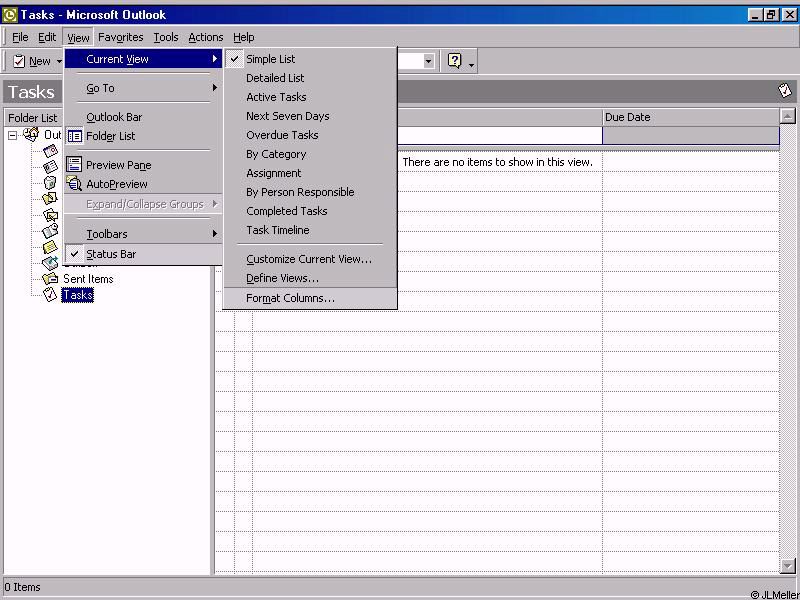Click the scrollbar up arrow in task list

click(x=786, y=117)
